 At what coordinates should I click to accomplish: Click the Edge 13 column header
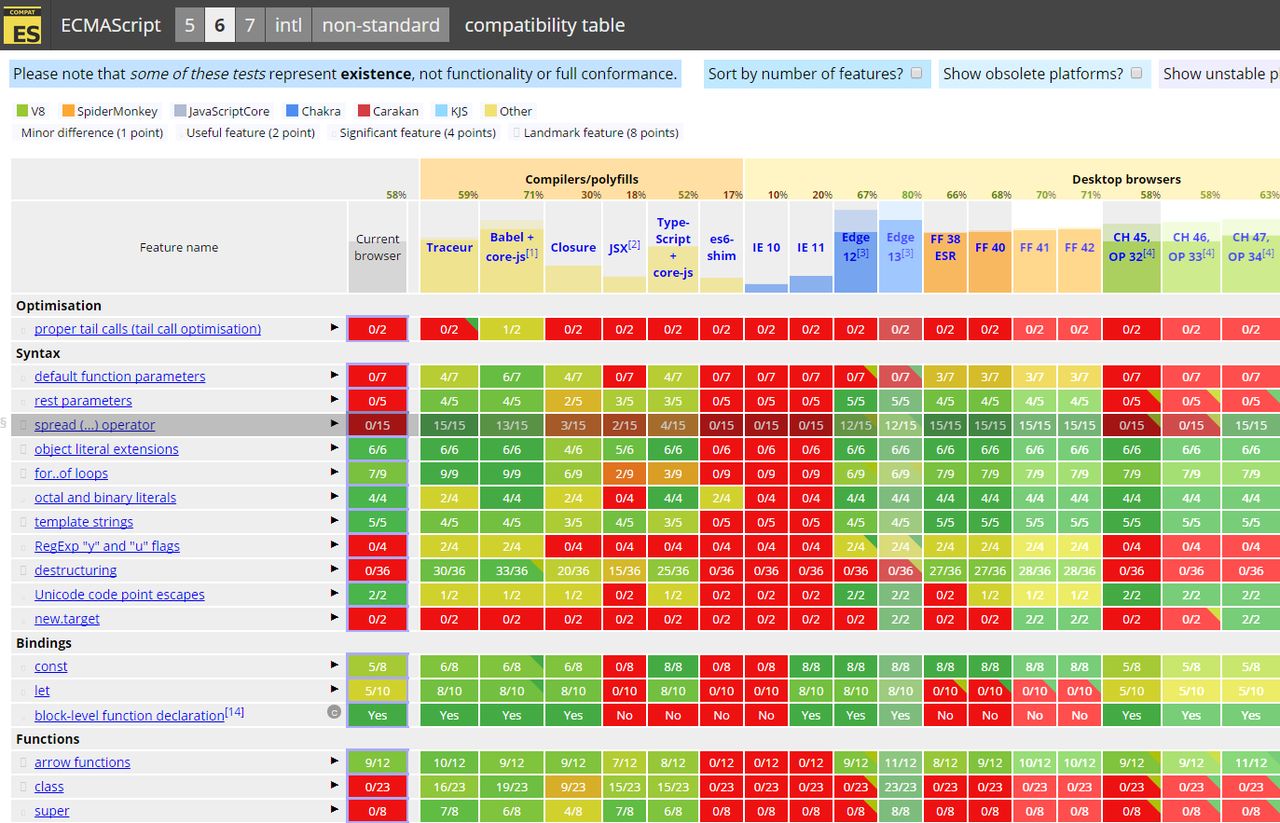coord(900,245)
